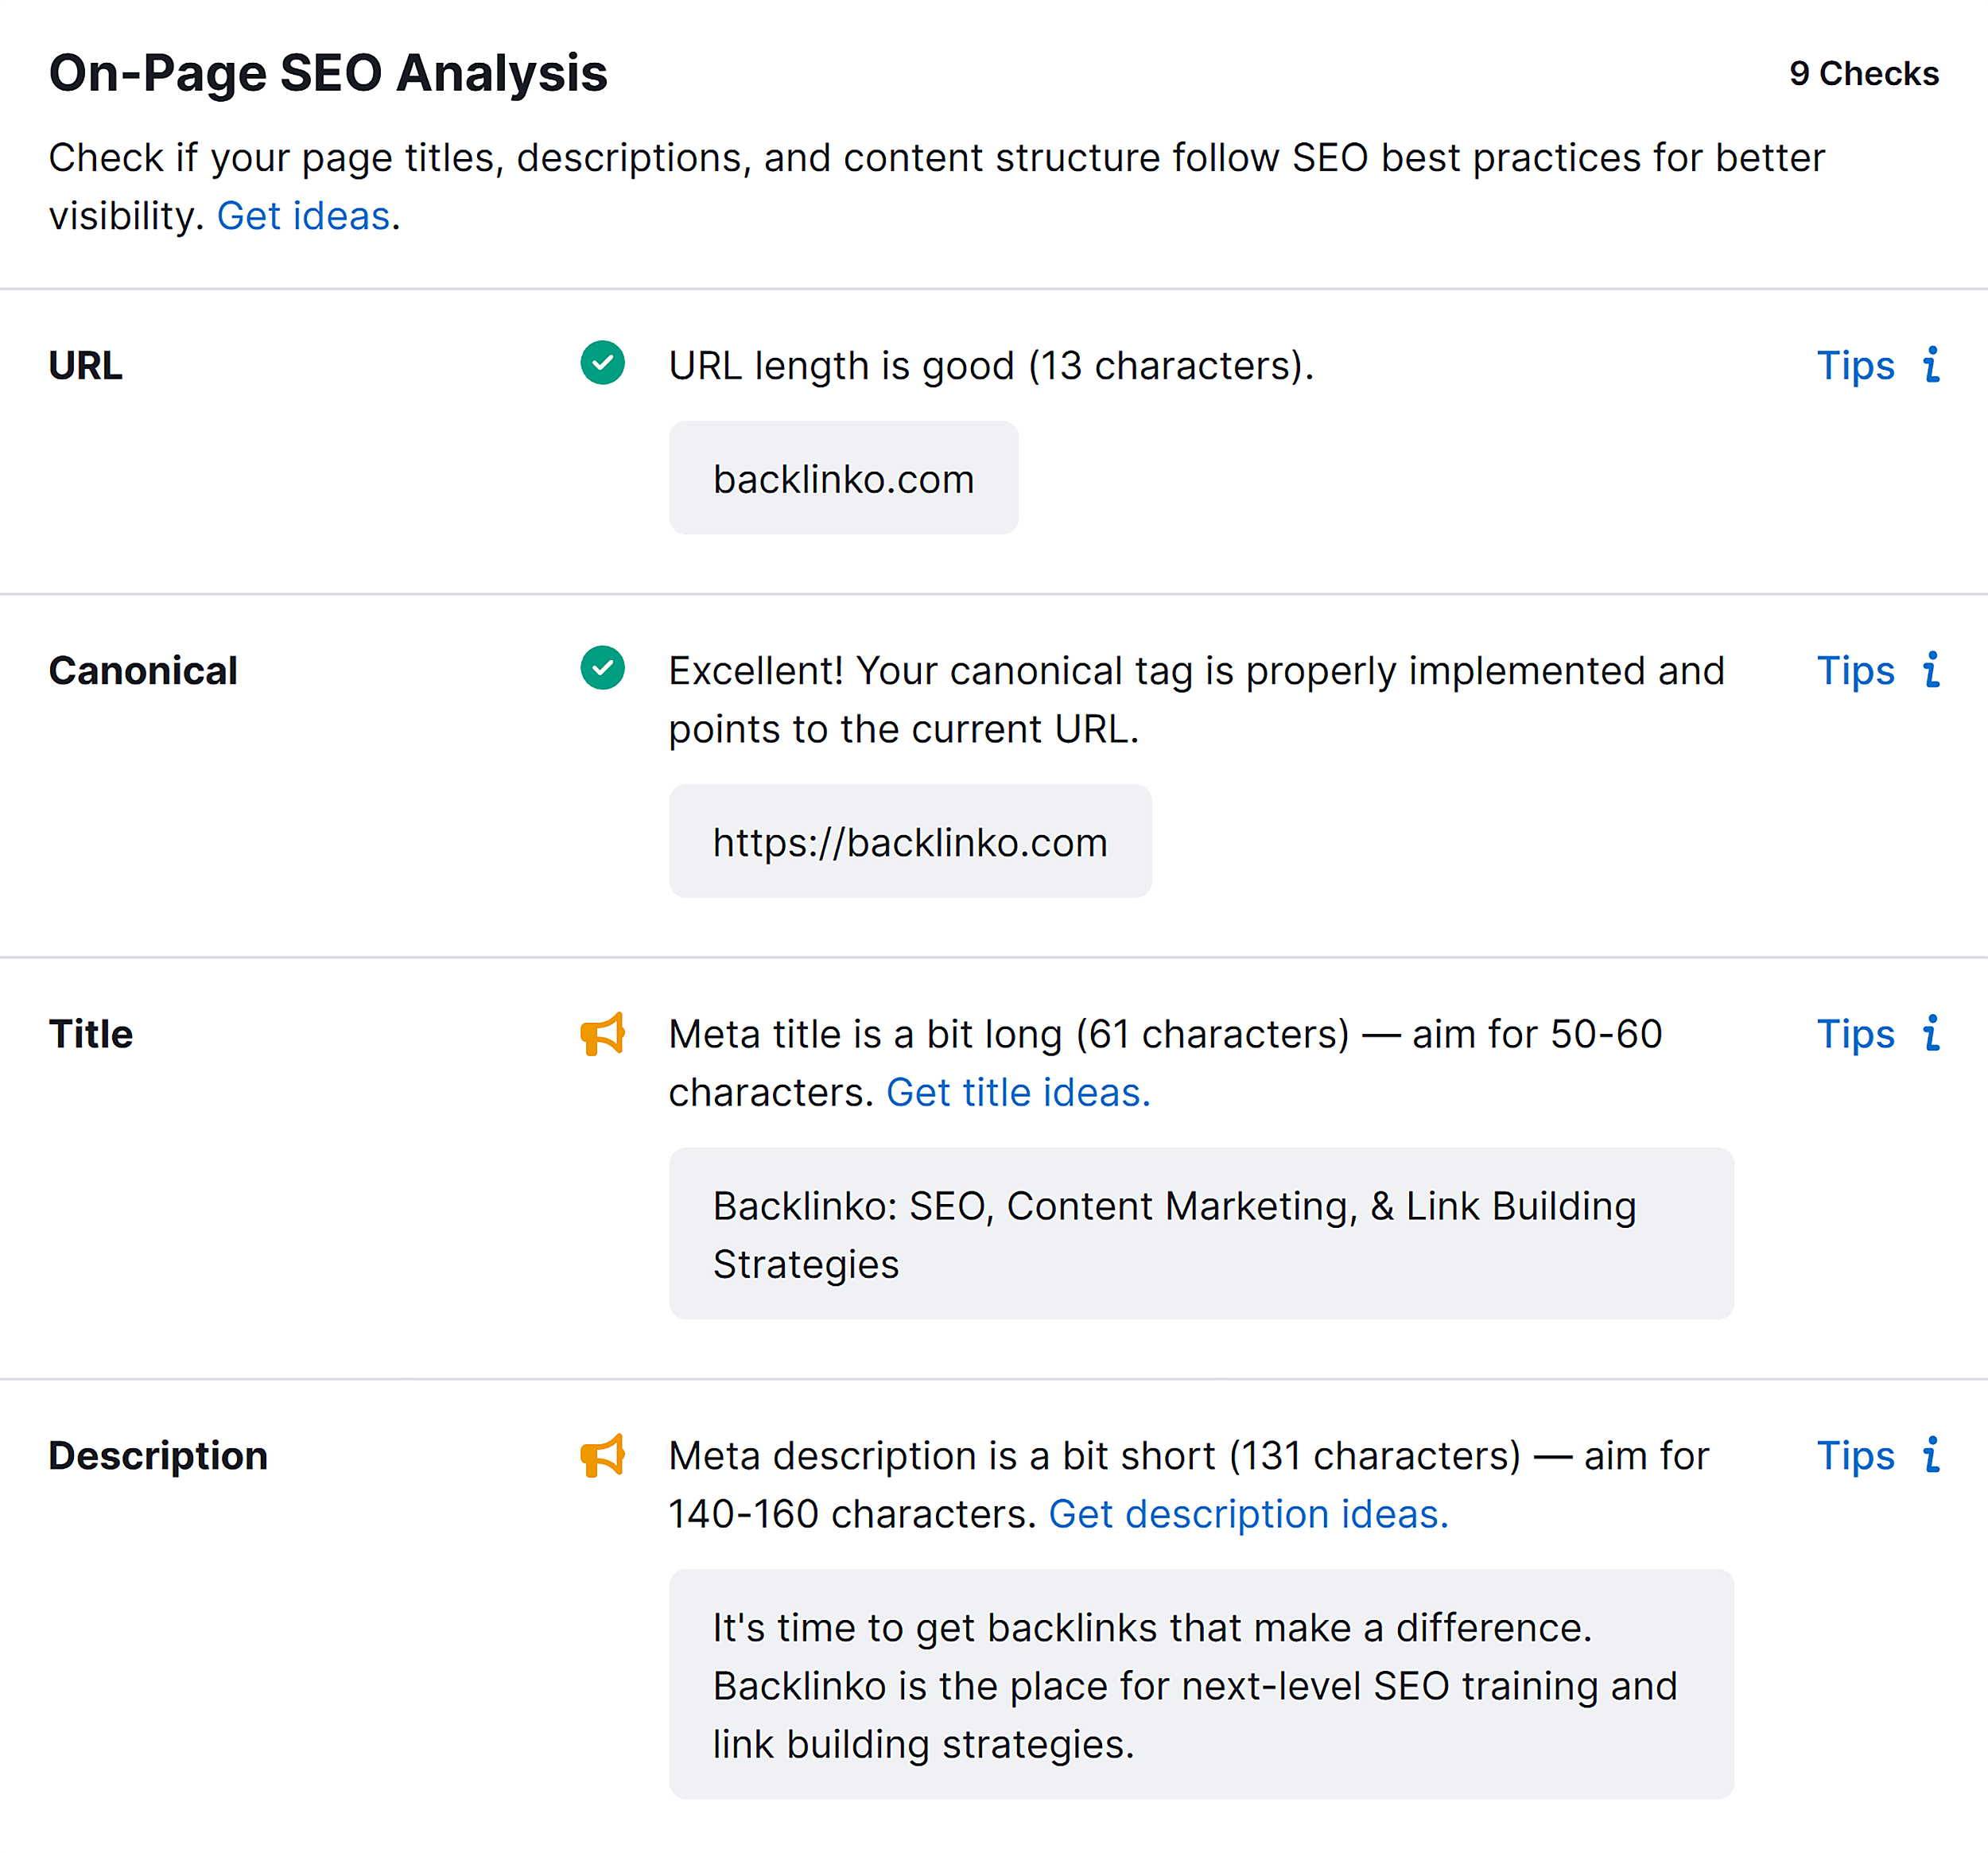Click the 'On-Page SEO Analysis' heading
1988x1853 pixels.
tap(328, 73)
